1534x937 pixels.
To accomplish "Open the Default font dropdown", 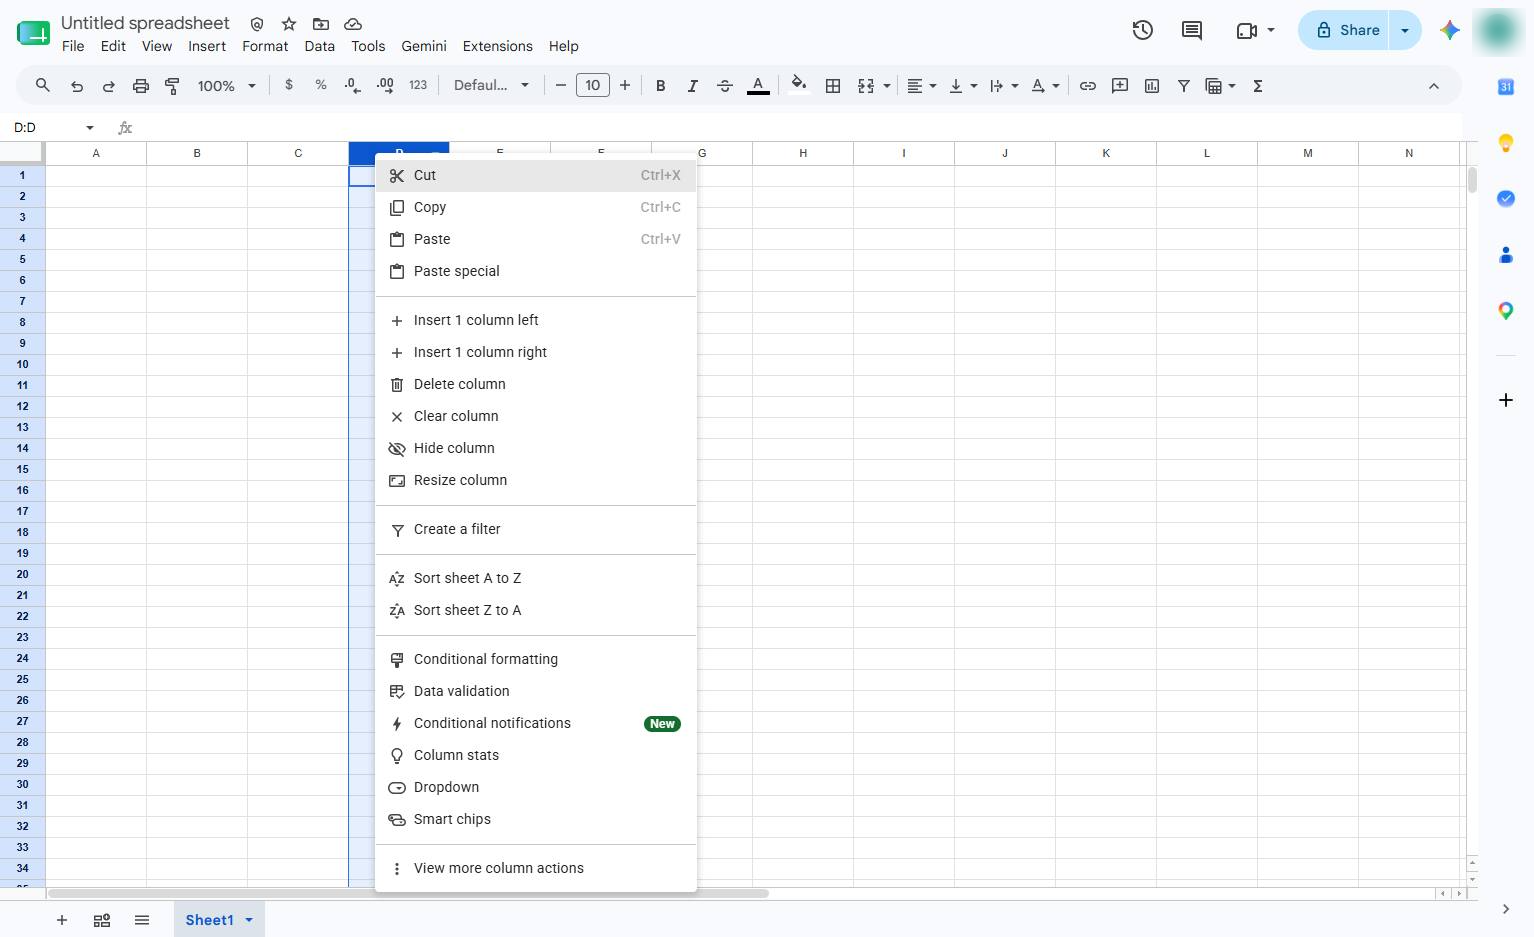I will click(491, 86).
